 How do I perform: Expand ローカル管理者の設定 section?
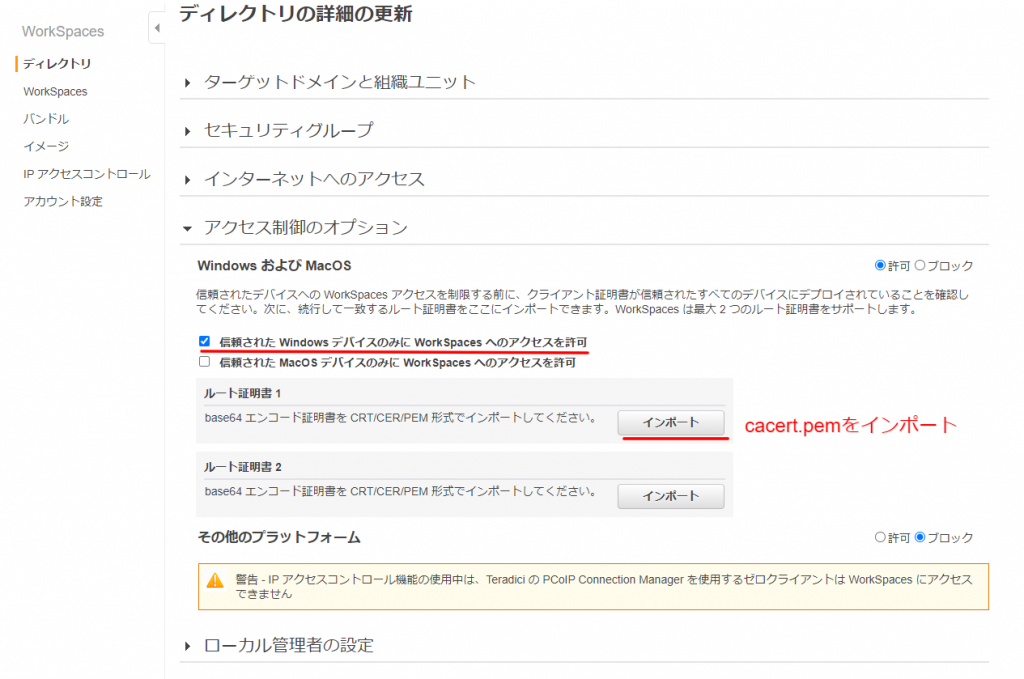(288, 646)
